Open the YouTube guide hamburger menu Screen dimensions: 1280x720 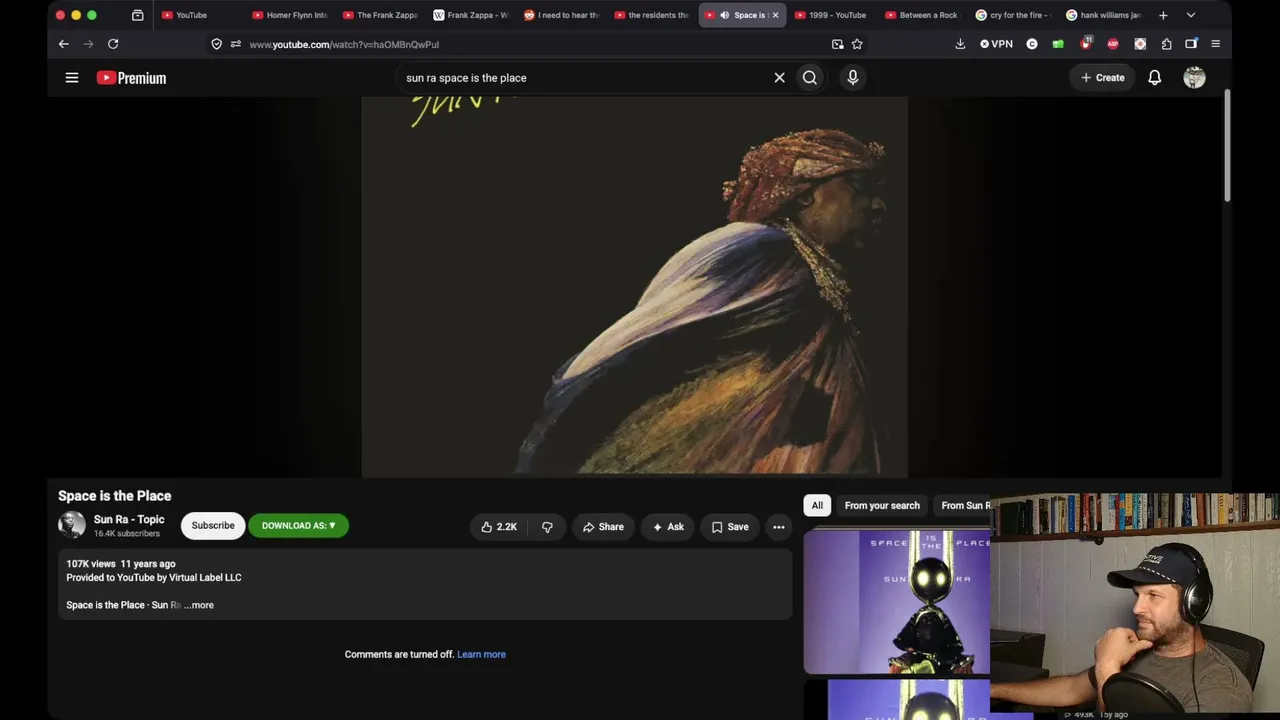click(72, 78)
